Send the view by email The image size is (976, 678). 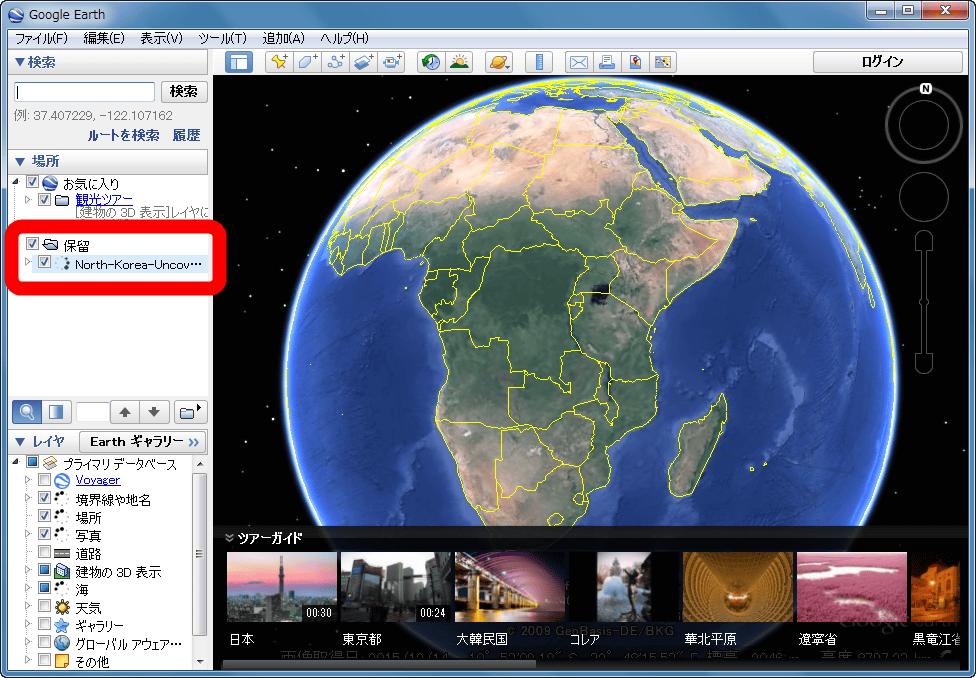pyautogui.click(x=579, y=62)
